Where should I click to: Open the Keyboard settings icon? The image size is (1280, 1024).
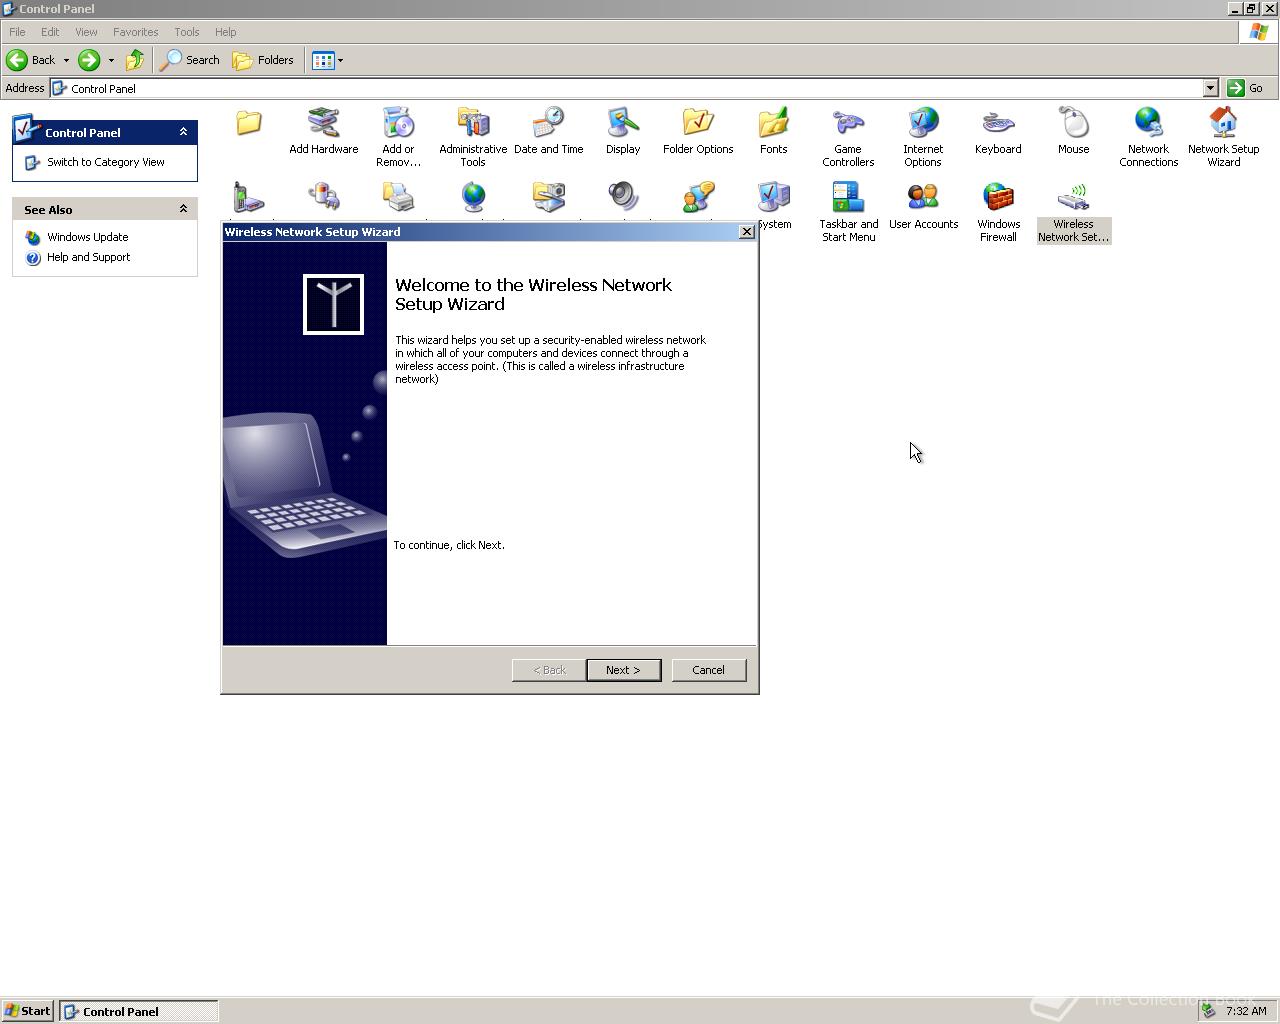[x=998, y=131]
